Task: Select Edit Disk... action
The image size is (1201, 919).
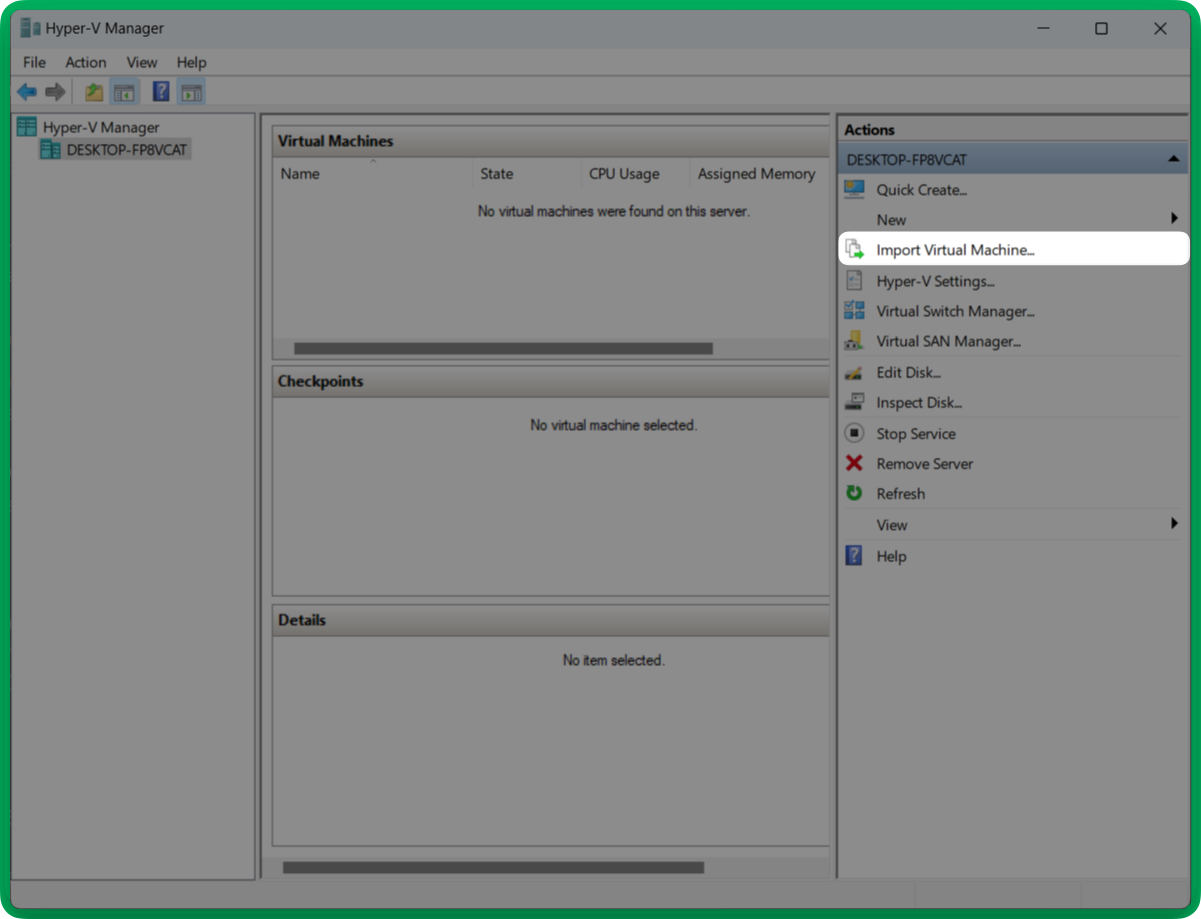Action: (909, 372)
